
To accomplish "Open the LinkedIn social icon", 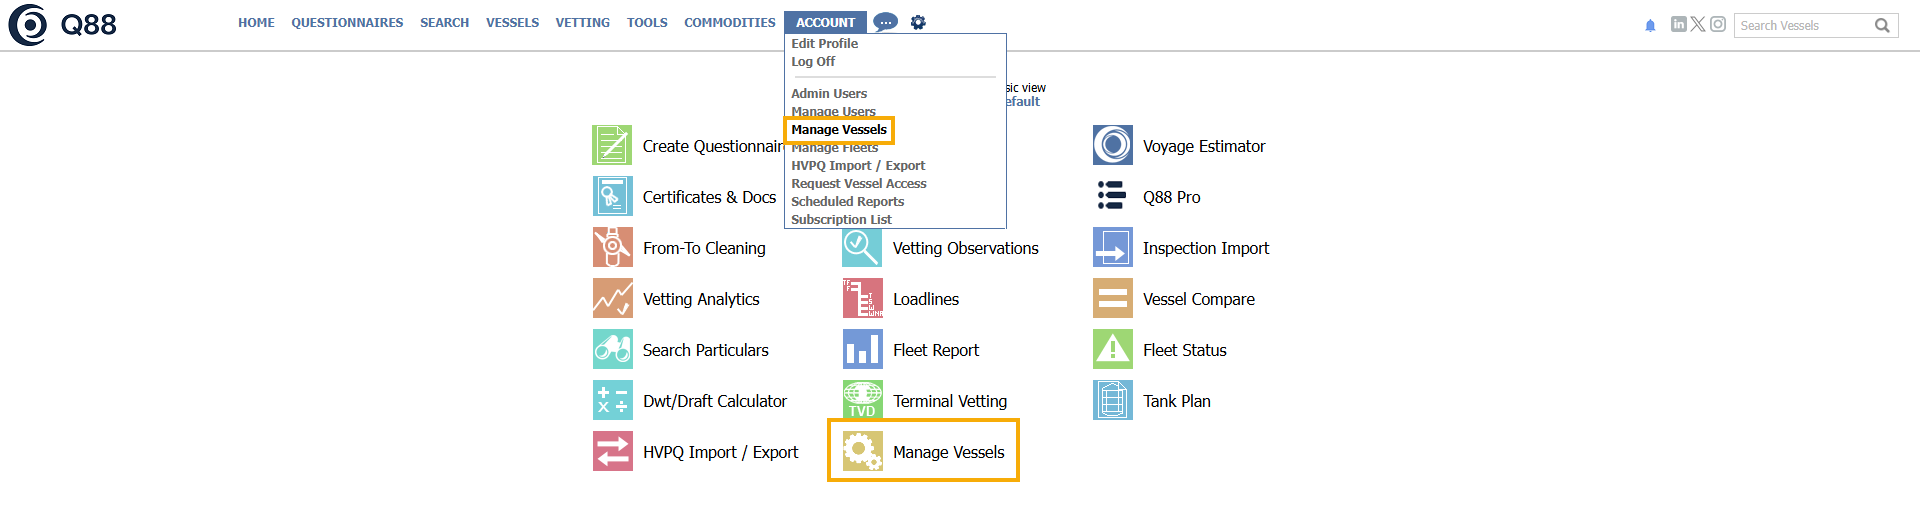I will pos(1678,24).
